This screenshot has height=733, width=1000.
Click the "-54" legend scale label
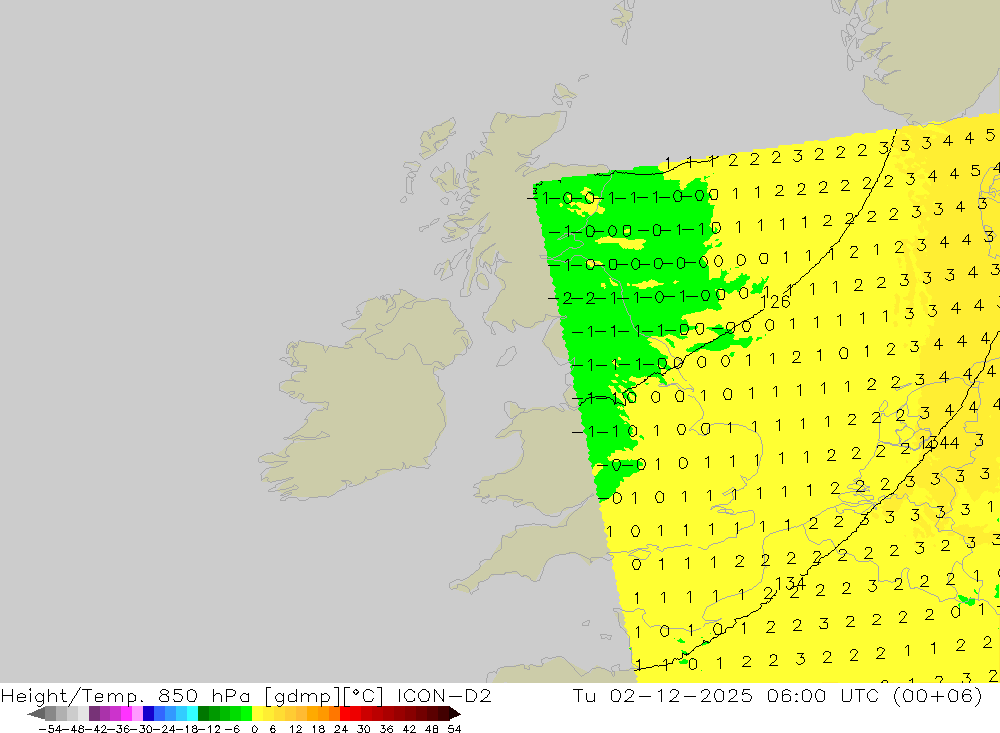click(x=50, y=729)
